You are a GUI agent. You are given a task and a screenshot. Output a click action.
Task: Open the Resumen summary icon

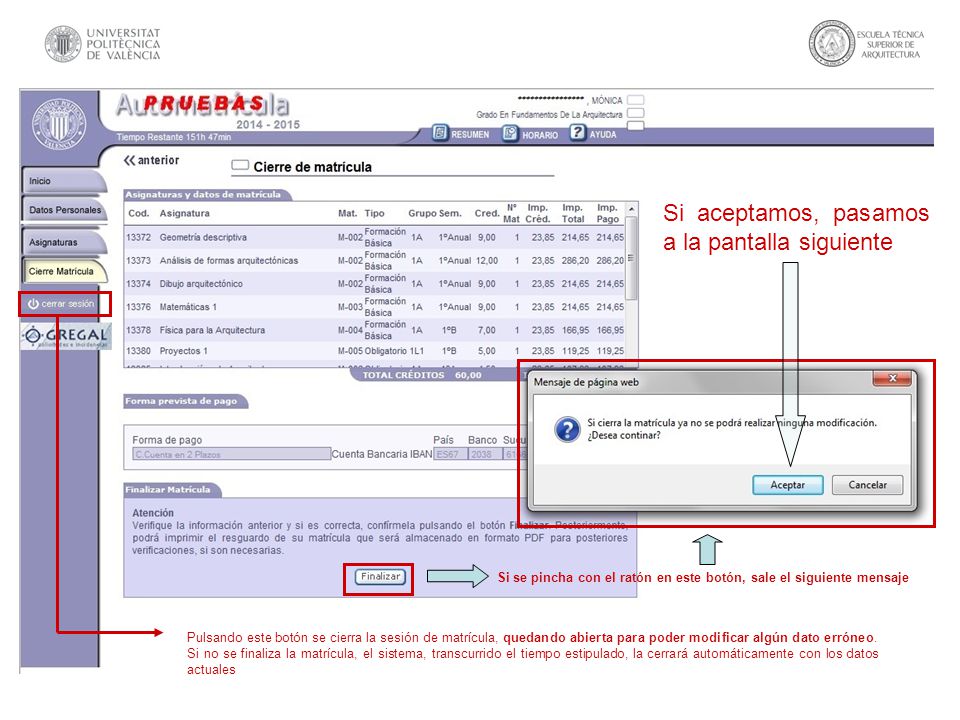tap(440, 133)
